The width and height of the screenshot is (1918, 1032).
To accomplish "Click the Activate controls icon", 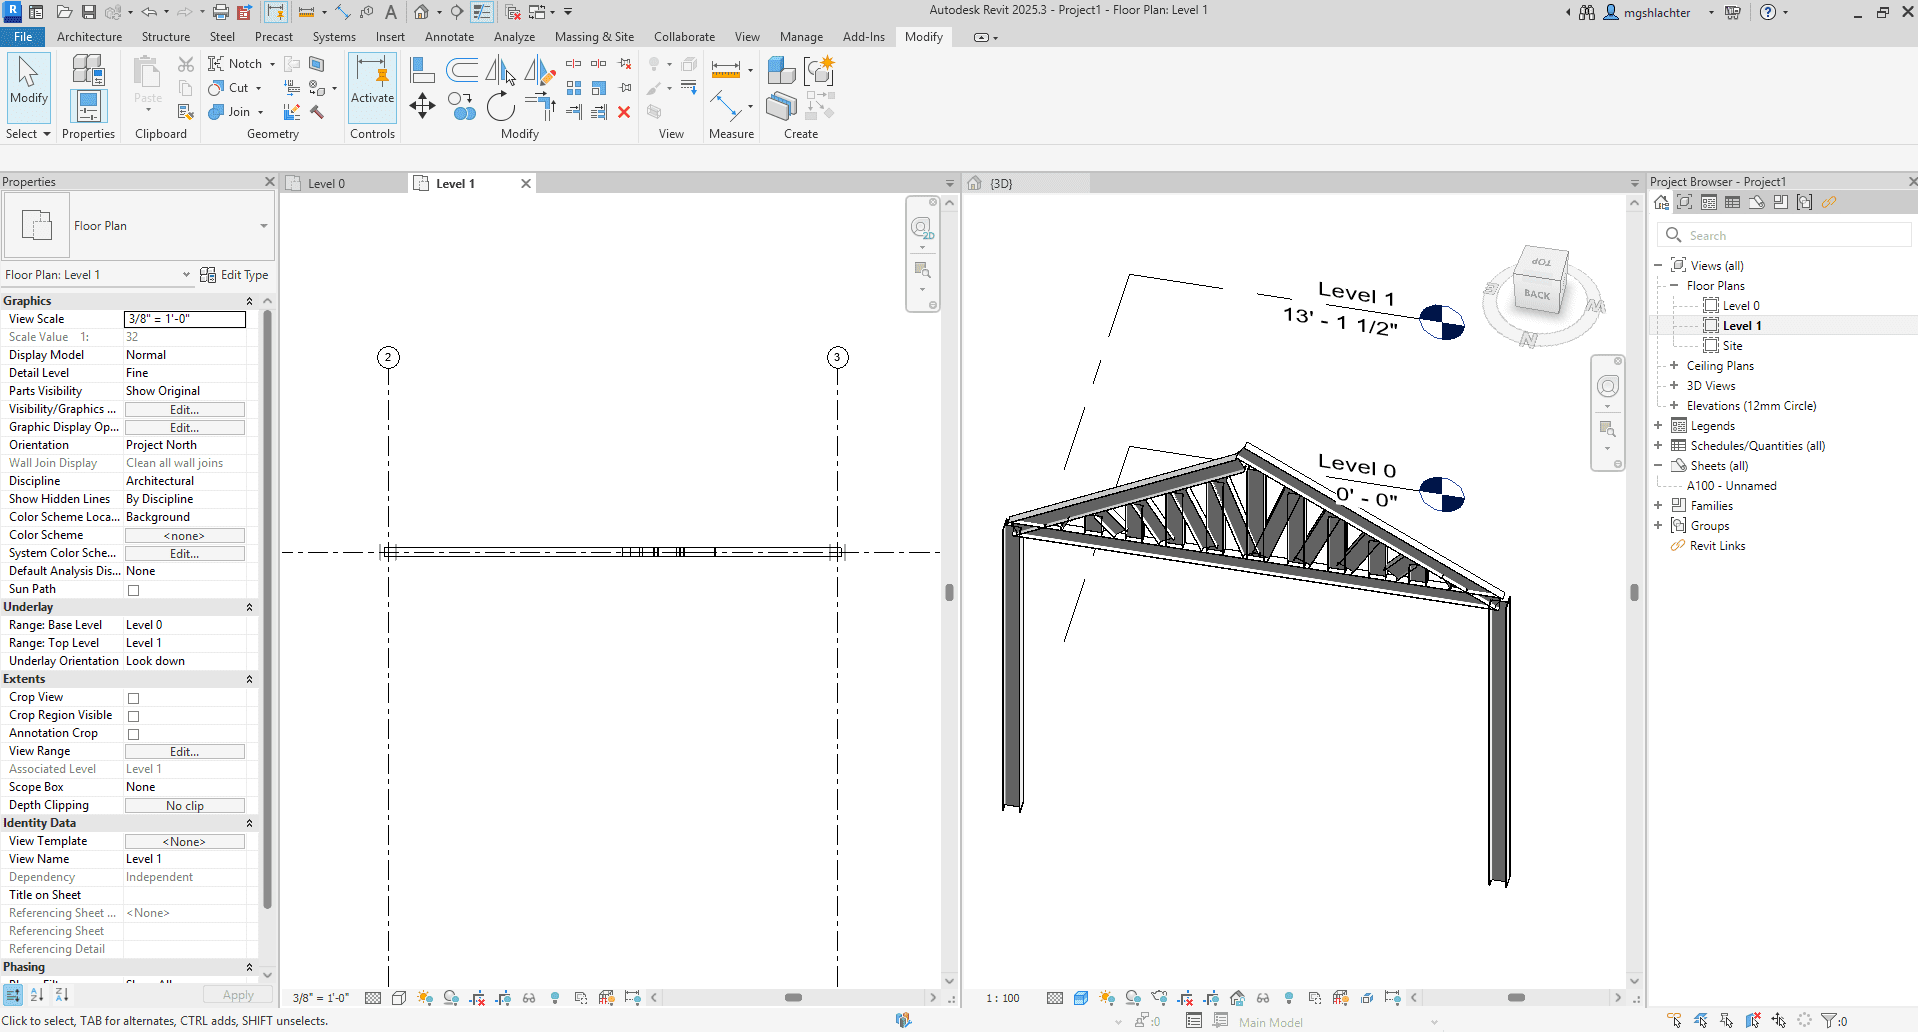I will [x=372, y=88].
